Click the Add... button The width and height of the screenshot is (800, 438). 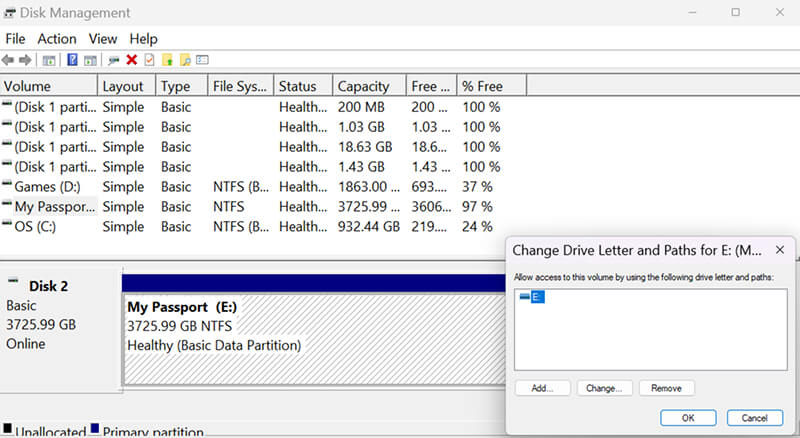tap(542, 388)
